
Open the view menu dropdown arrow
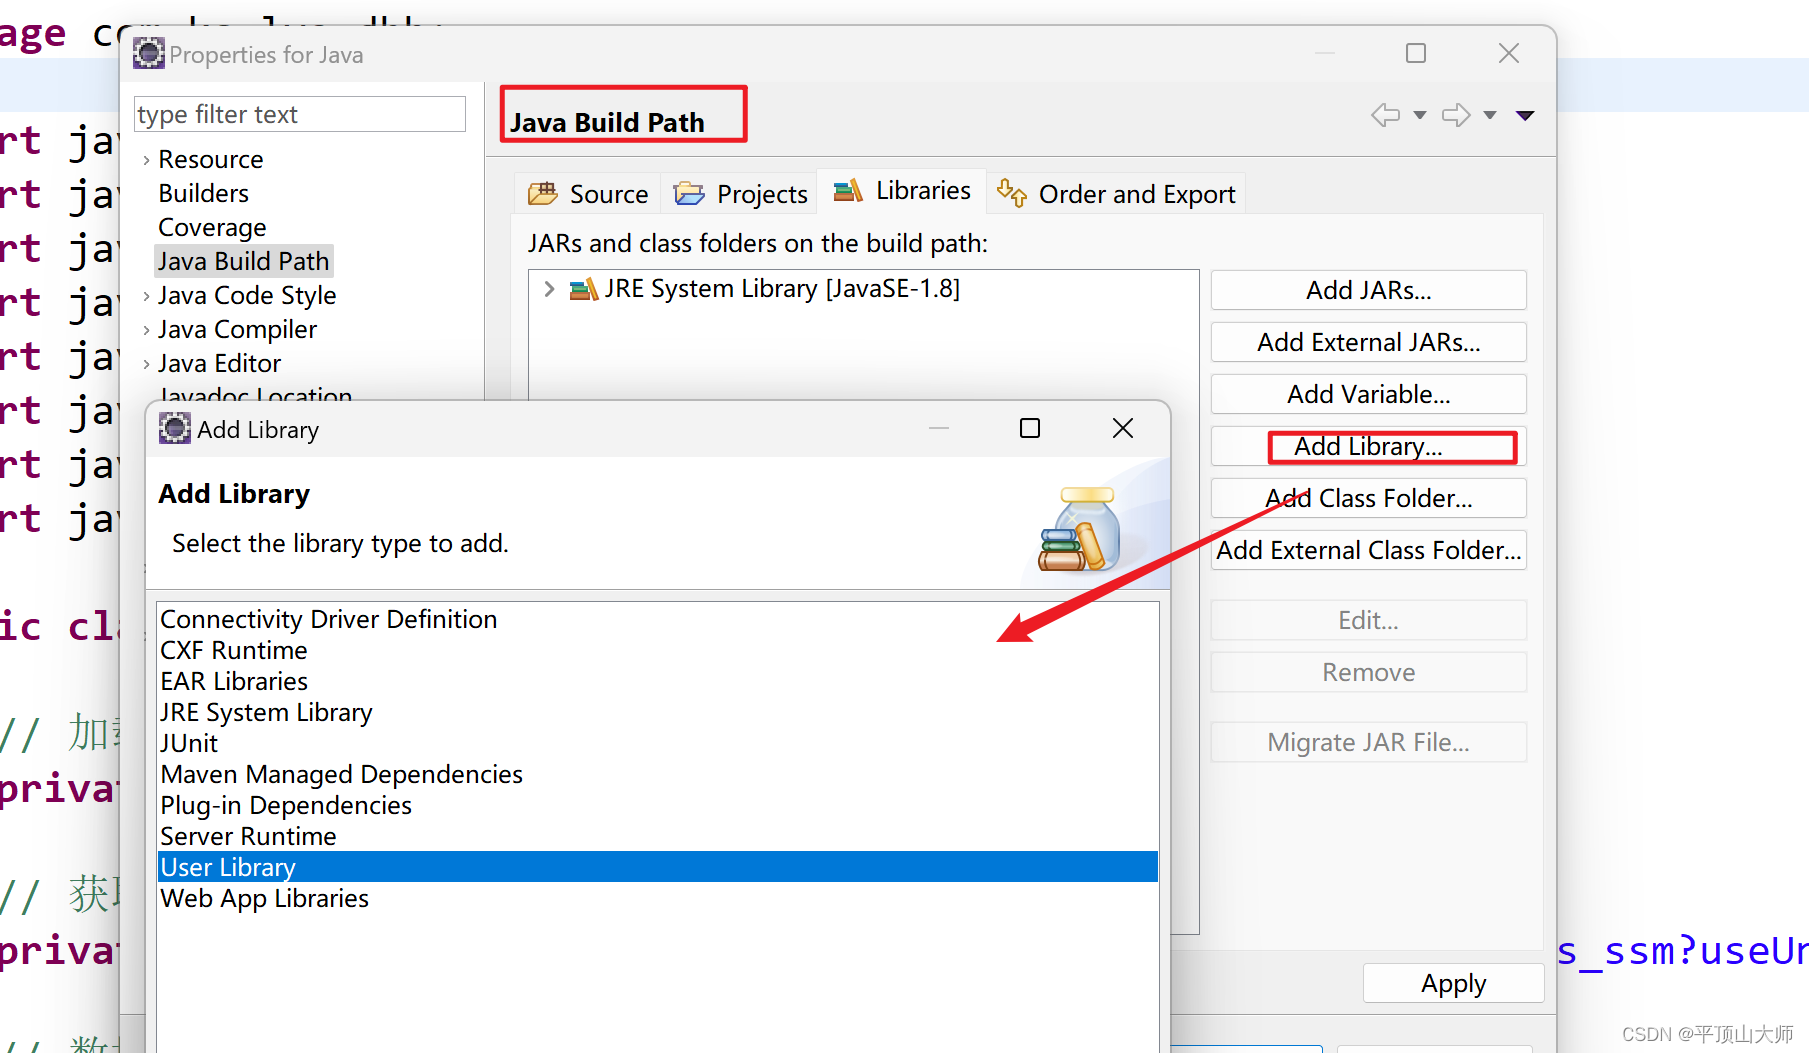[1525, 115]
